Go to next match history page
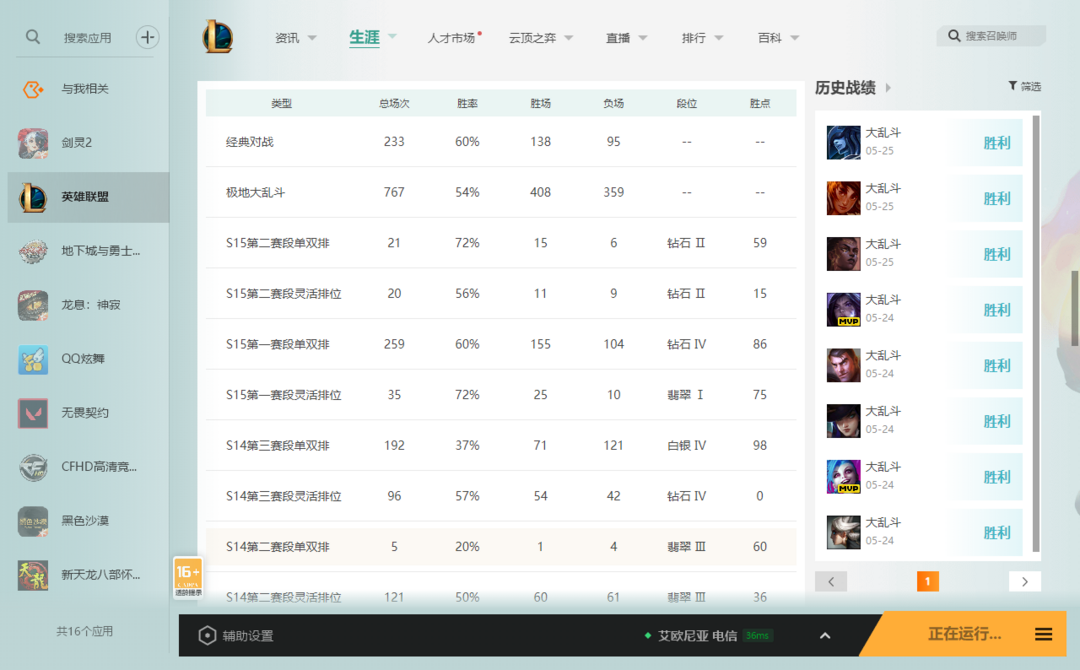 (x=1025, y=581)
